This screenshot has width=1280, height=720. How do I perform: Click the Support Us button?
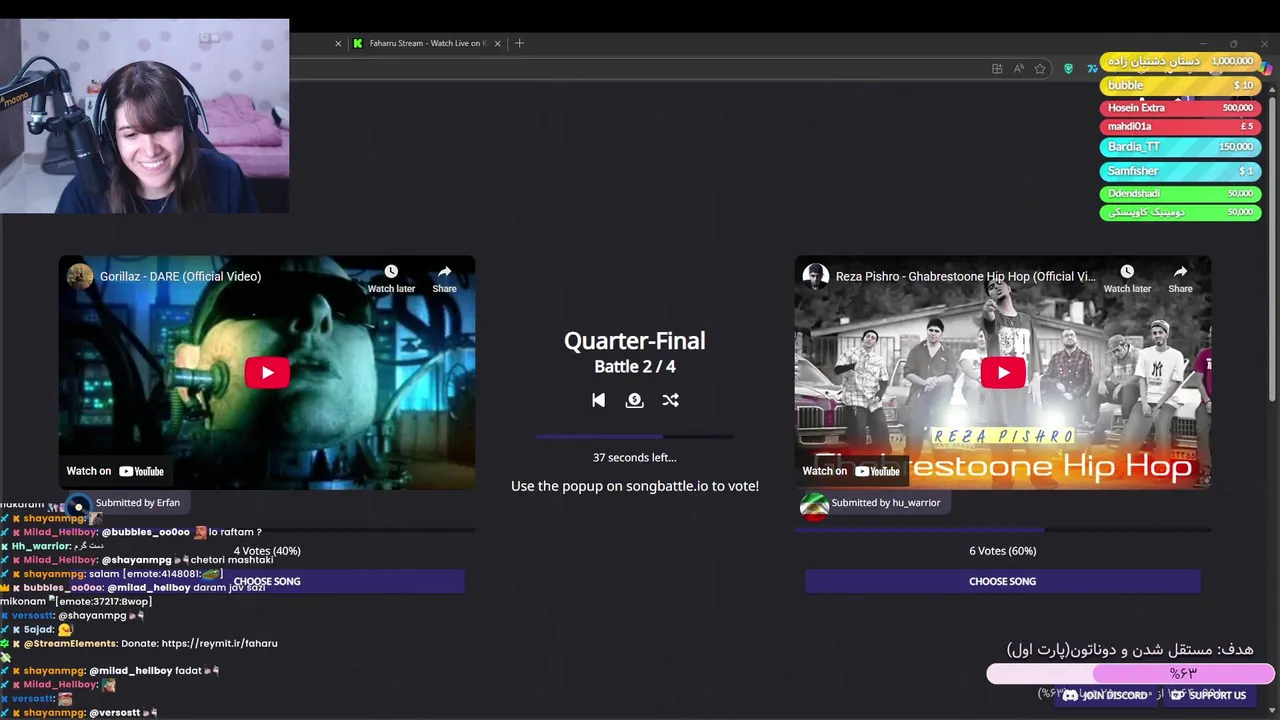tap(1209, 695)
